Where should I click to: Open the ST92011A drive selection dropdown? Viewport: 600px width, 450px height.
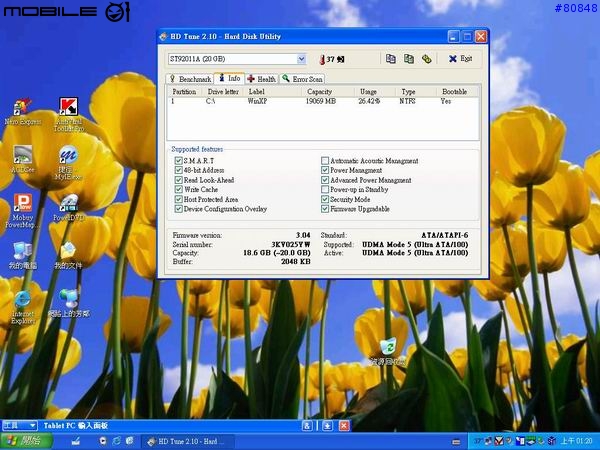coord(301,59)
